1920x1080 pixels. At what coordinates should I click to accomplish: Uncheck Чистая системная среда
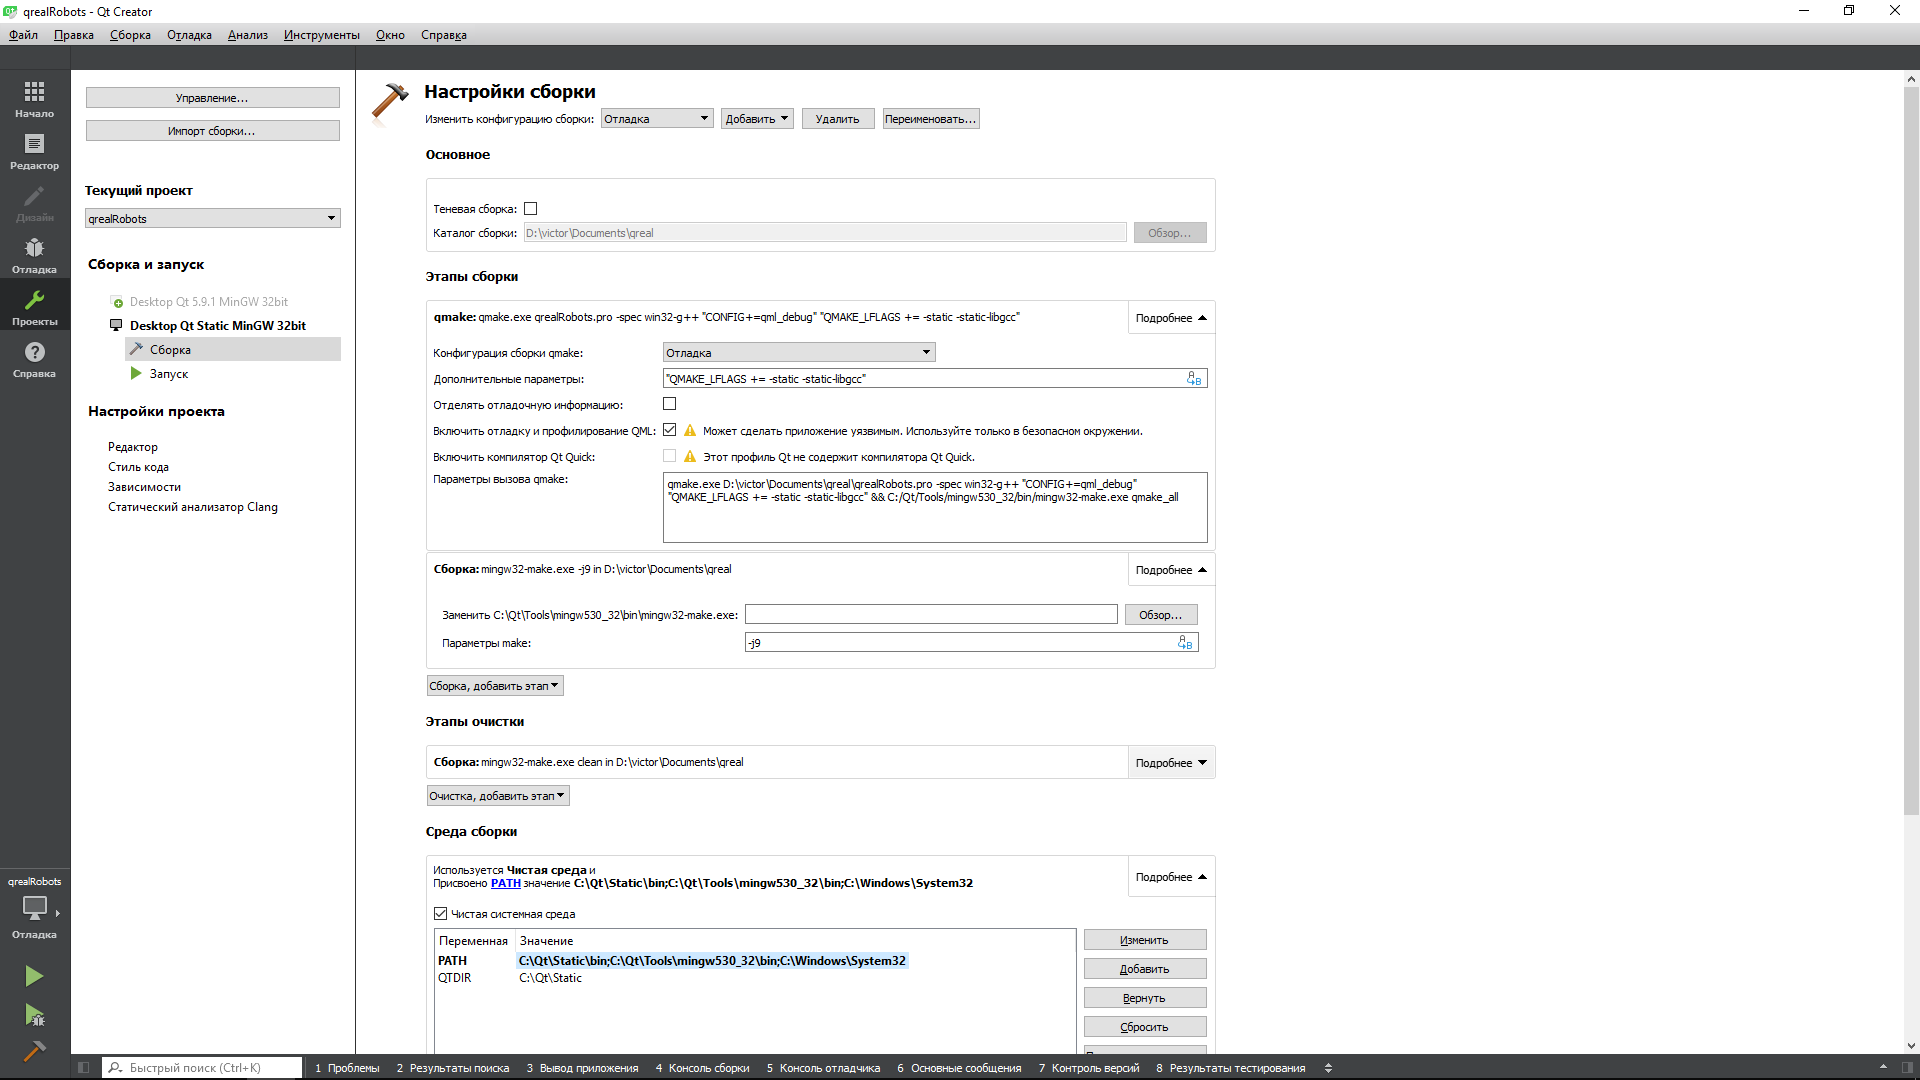pyautogui.click(x=440, y=914)
